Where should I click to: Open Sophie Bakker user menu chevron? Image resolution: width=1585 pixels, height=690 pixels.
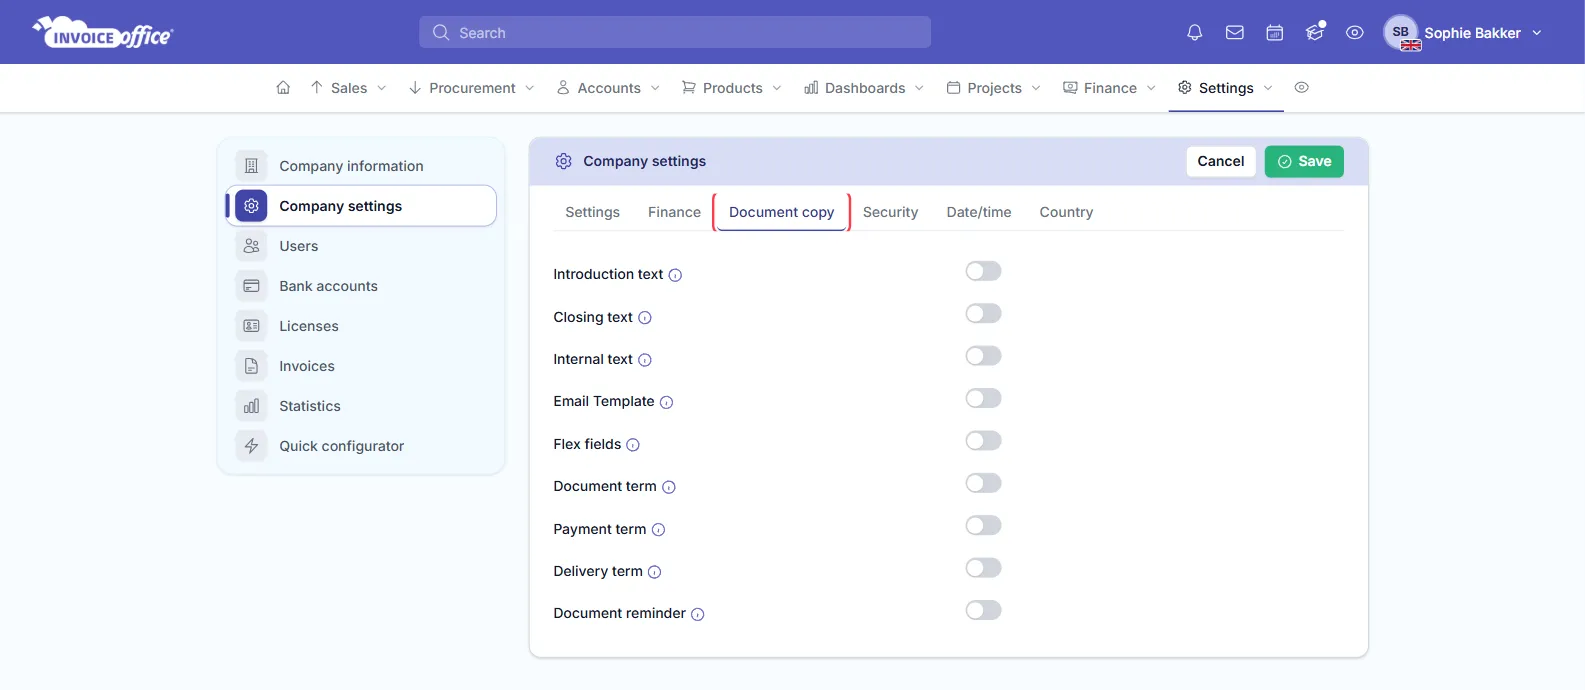1537,33
